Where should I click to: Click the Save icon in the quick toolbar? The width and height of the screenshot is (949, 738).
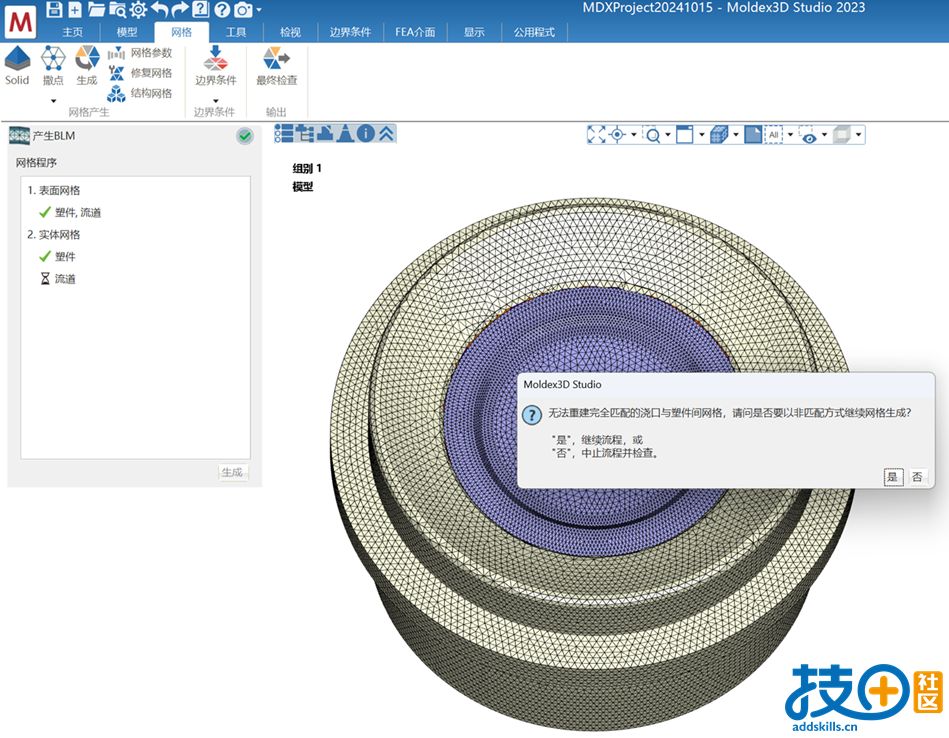tap(54, 9)
